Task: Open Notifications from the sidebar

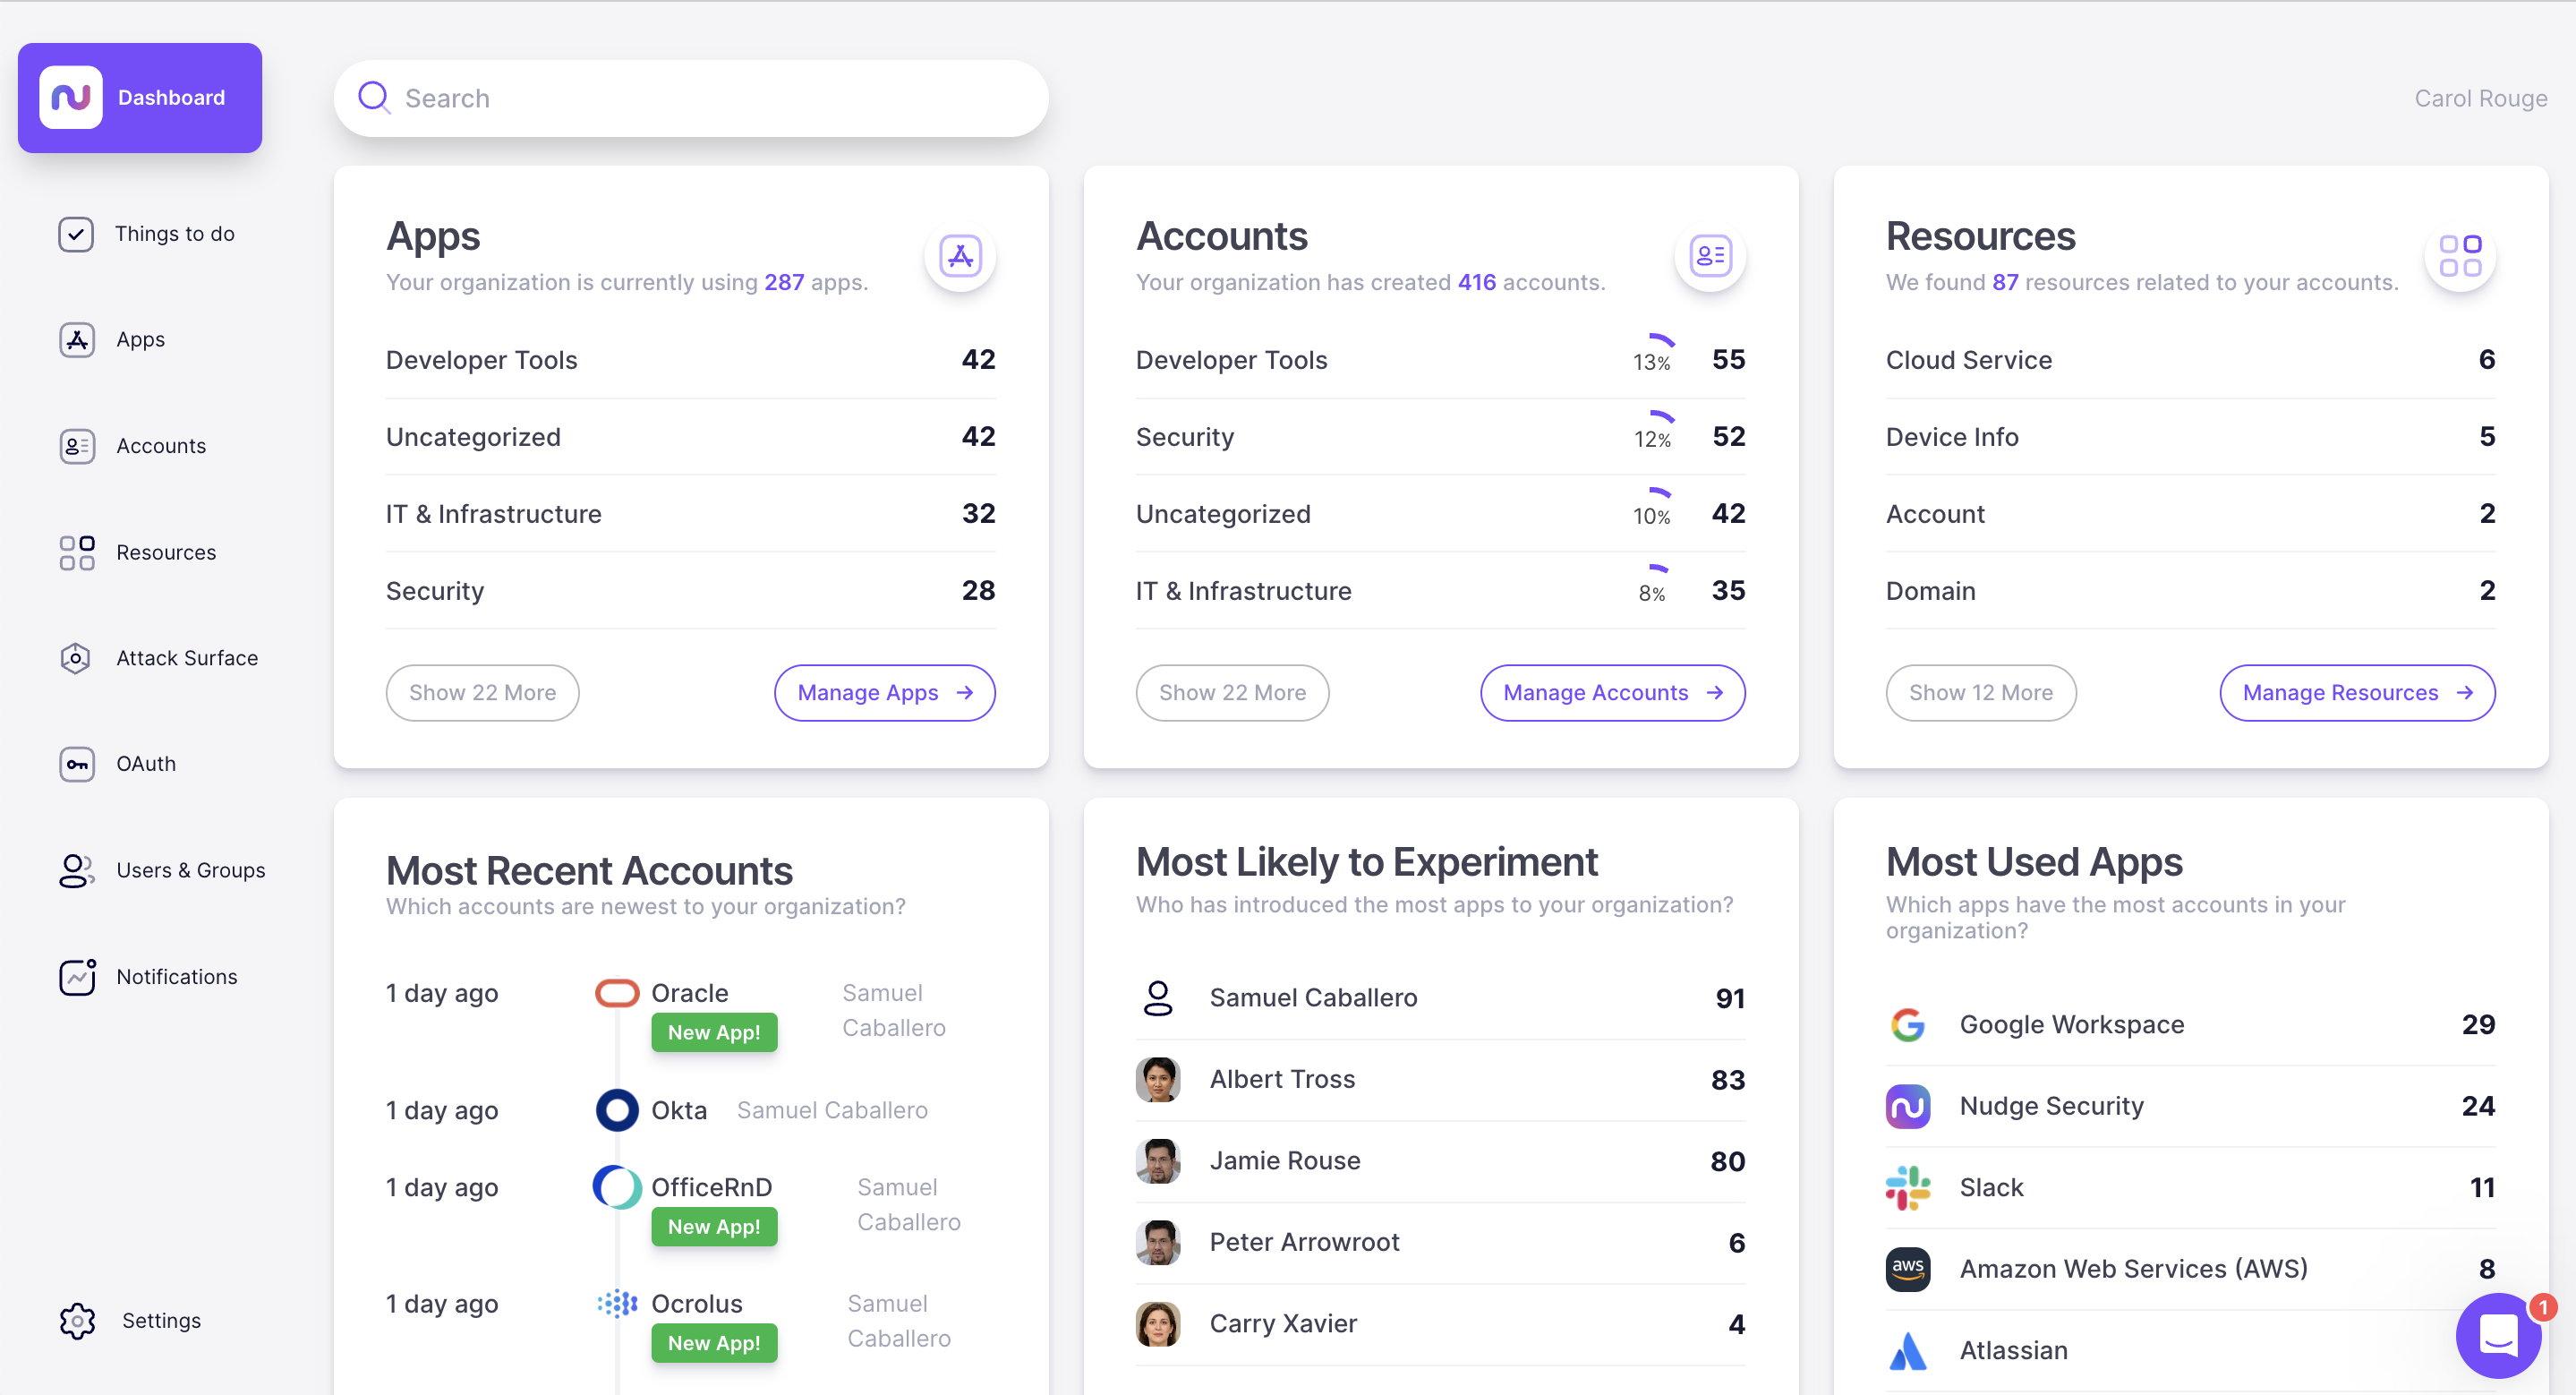Action: tap(176, 977)
